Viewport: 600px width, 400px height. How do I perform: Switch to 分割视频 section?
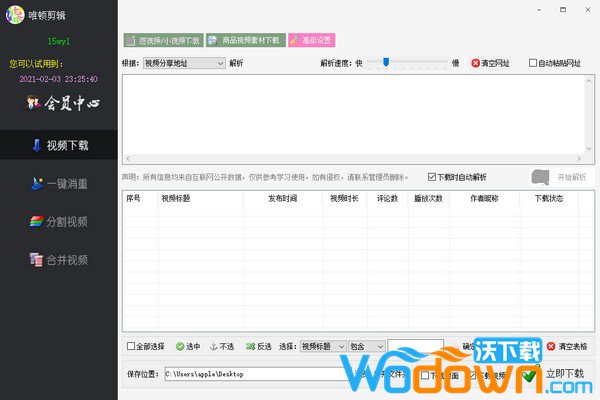point(60,222)
